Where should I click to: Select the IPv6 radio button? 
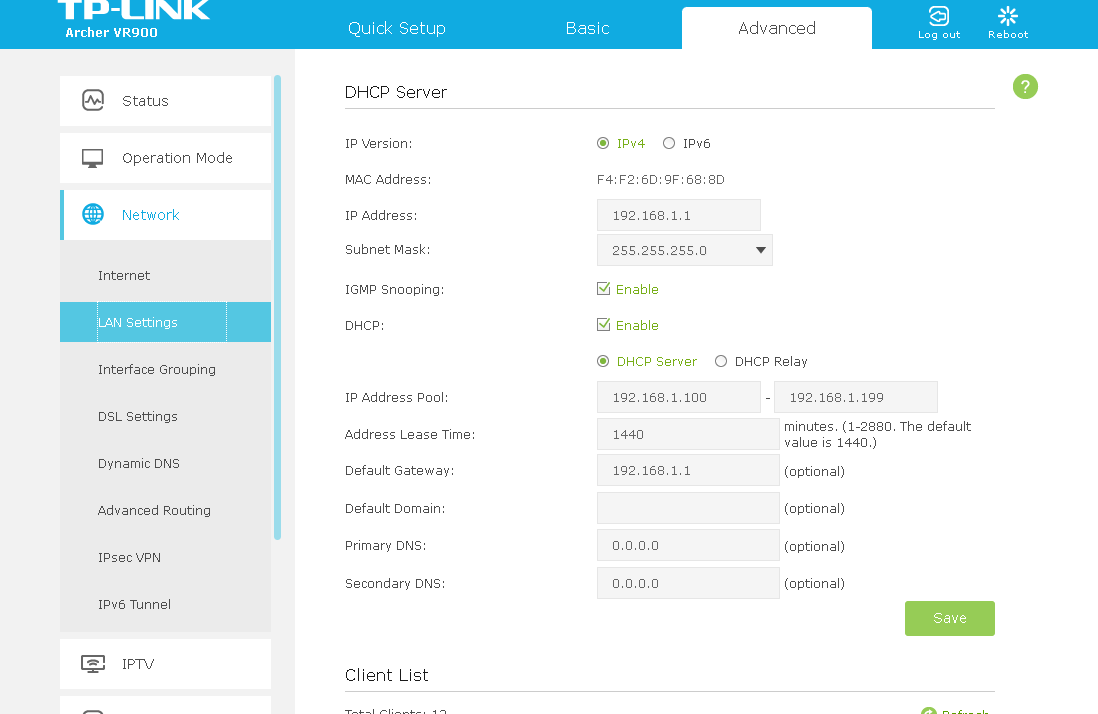pos(669,144)
